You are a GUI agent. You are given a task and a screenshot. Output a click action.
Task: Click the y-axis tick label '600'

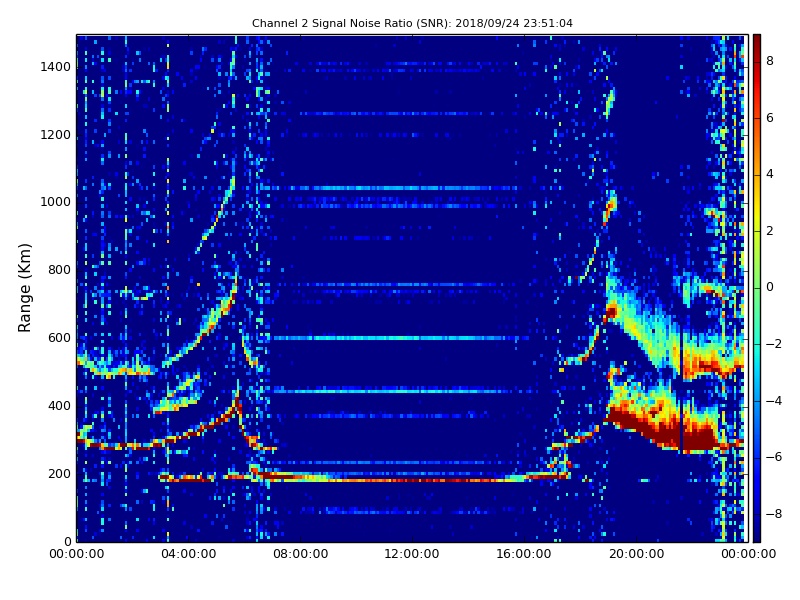click(59, 338)
